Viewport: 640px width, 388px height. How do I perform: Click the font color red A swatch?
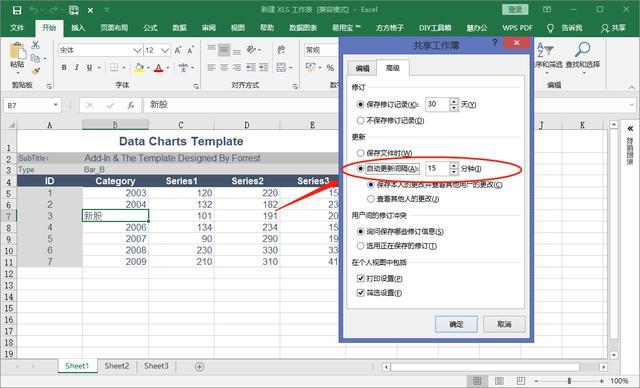point(158,68)
